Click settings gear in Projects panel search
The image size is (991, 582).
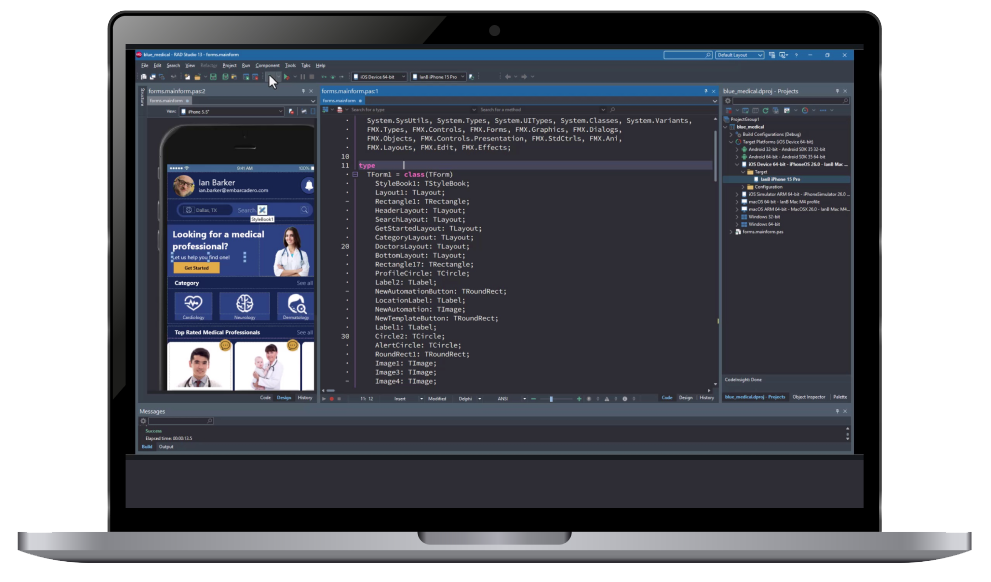(727, 101)
